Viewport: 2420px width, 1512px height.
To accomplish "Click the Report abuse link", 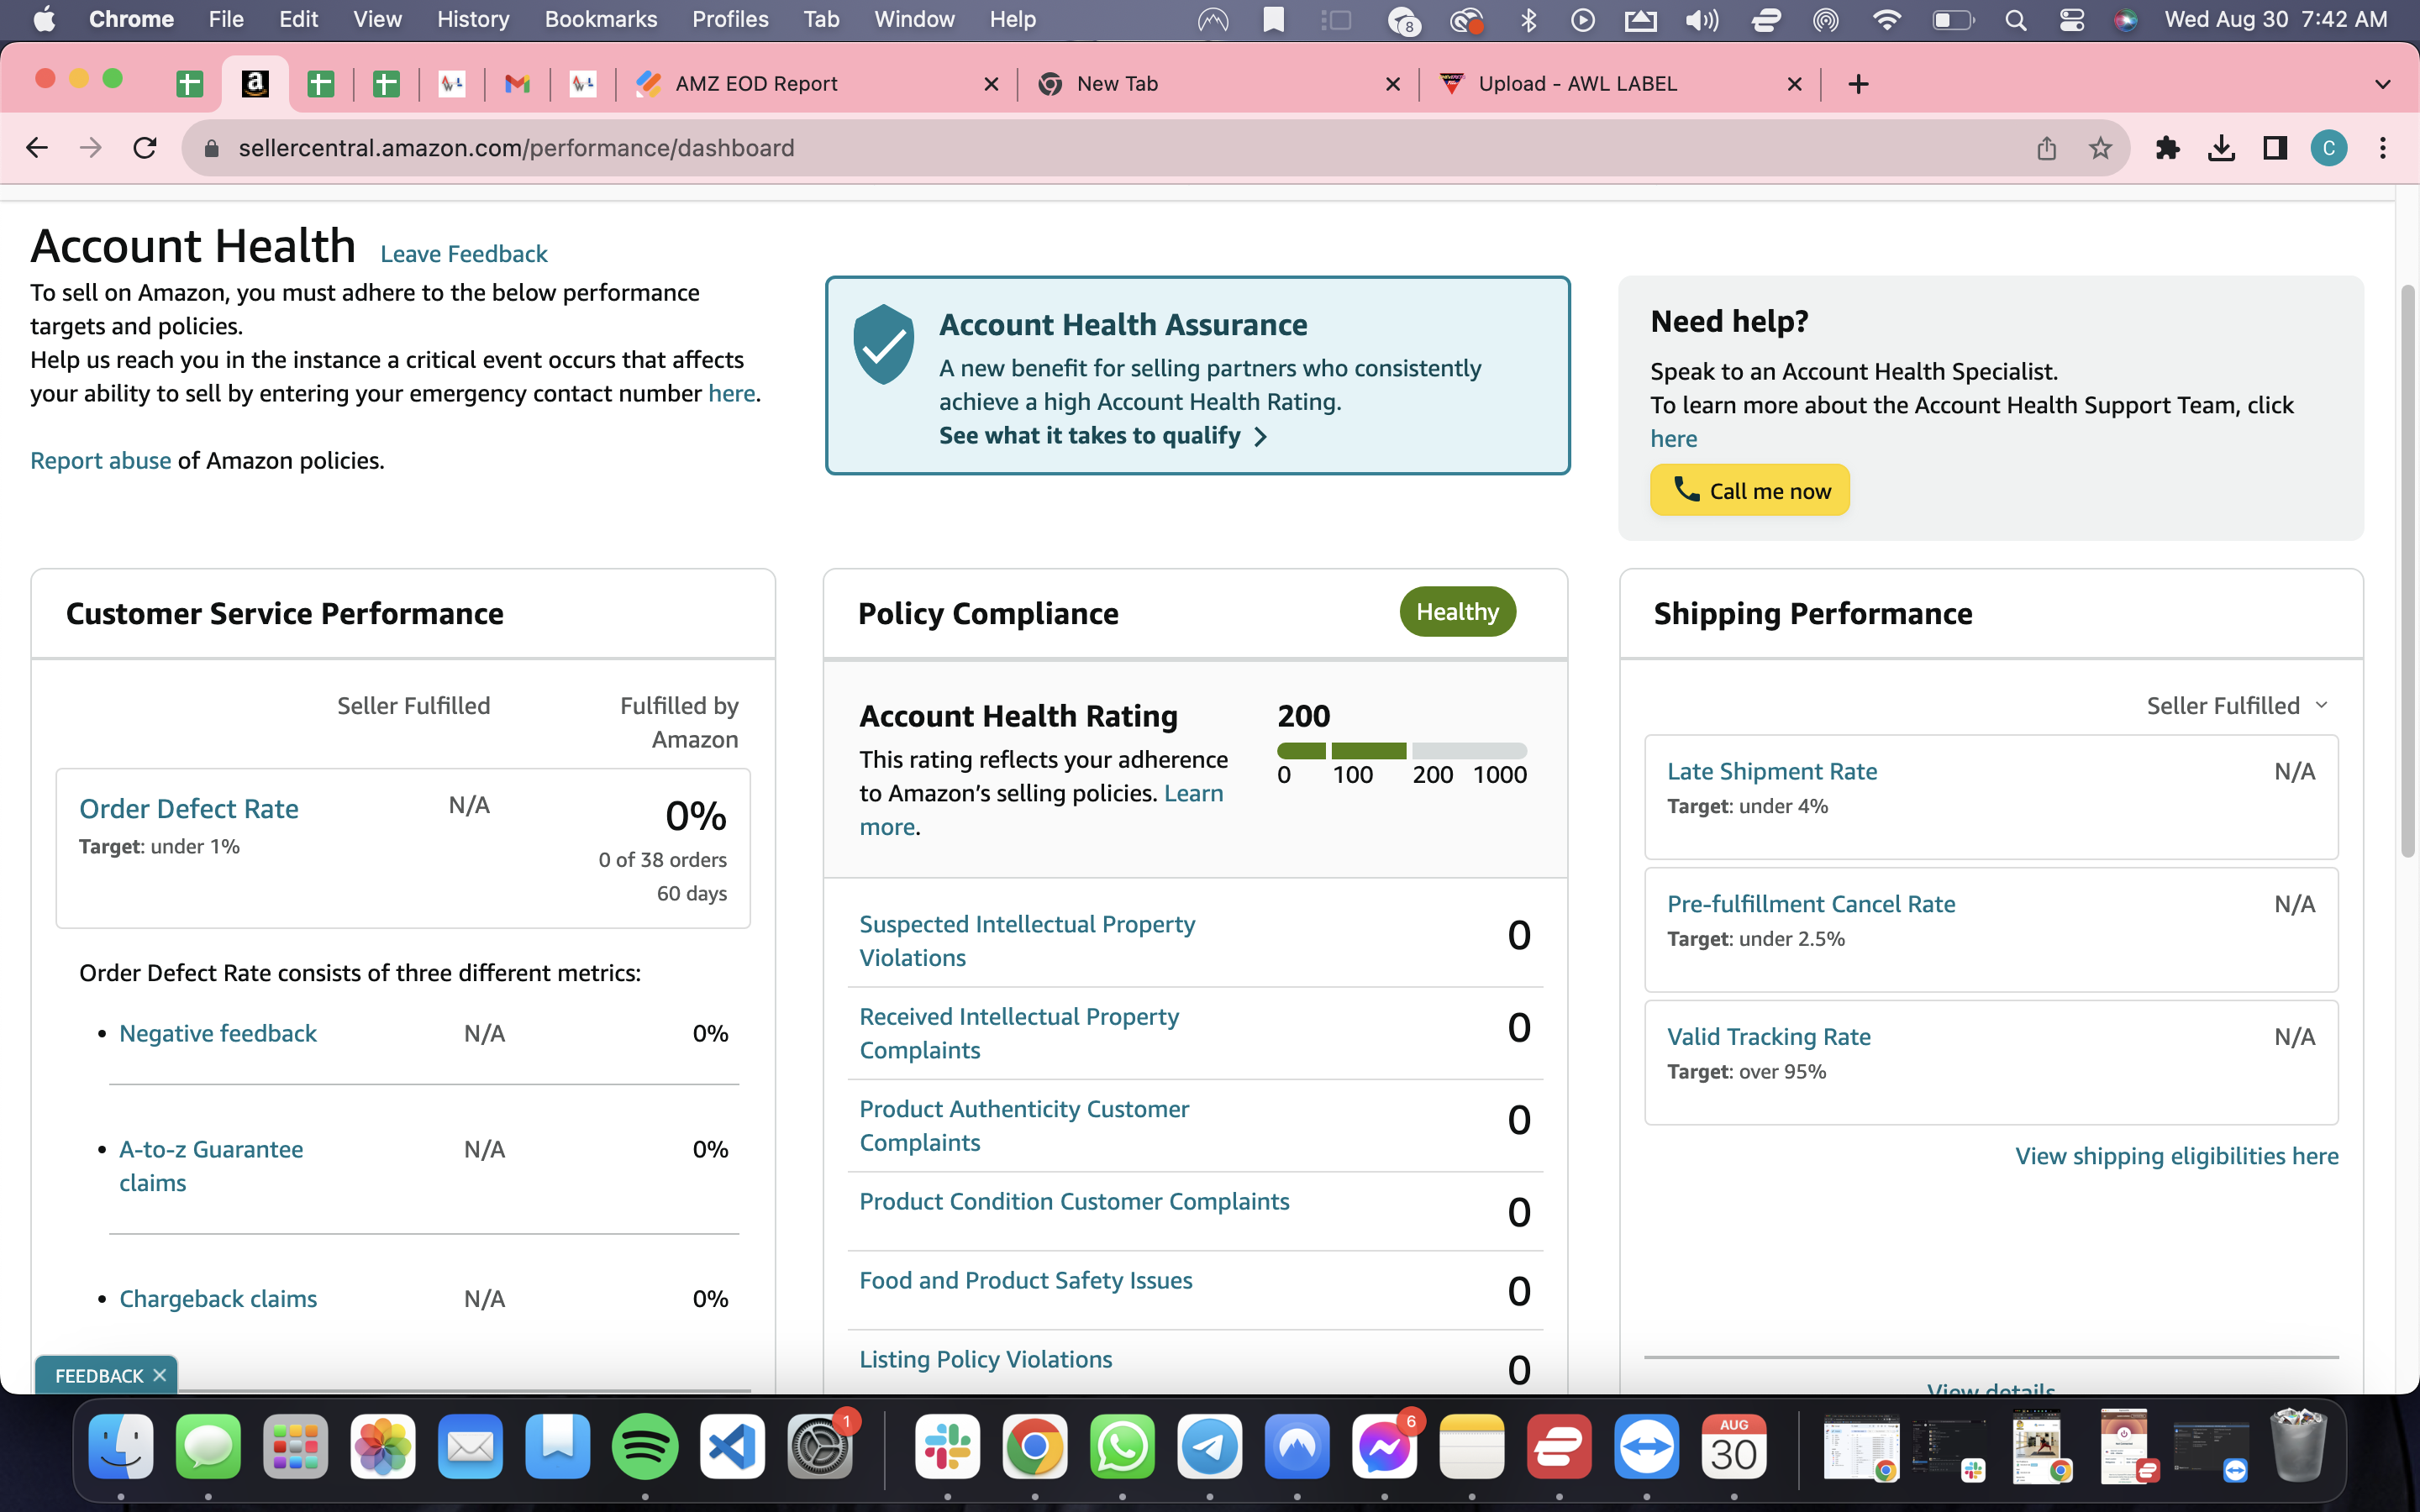I will (x=100, y=460).
